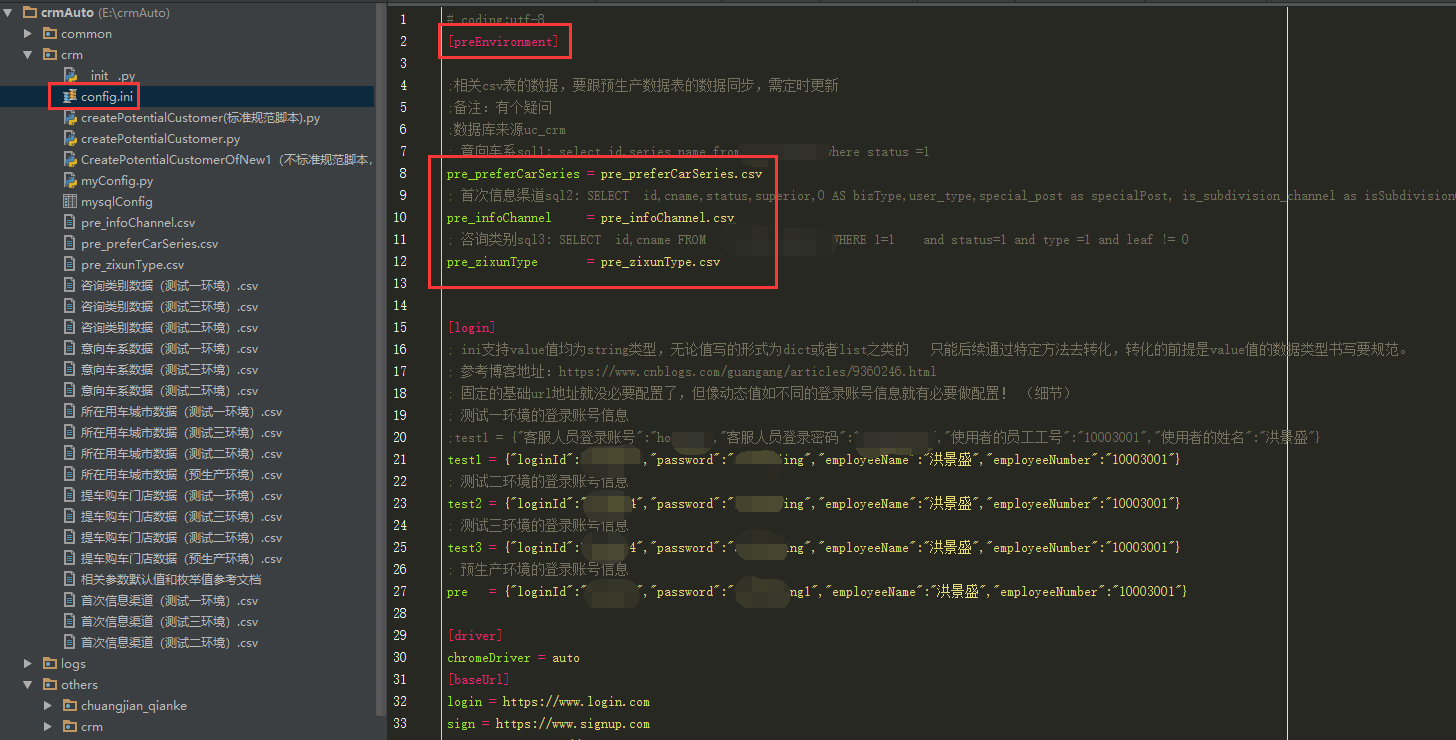Select 所在用车城市数据（预生产环境）.csv
This screenshot has height=740, width=1456.
[181, 475]
